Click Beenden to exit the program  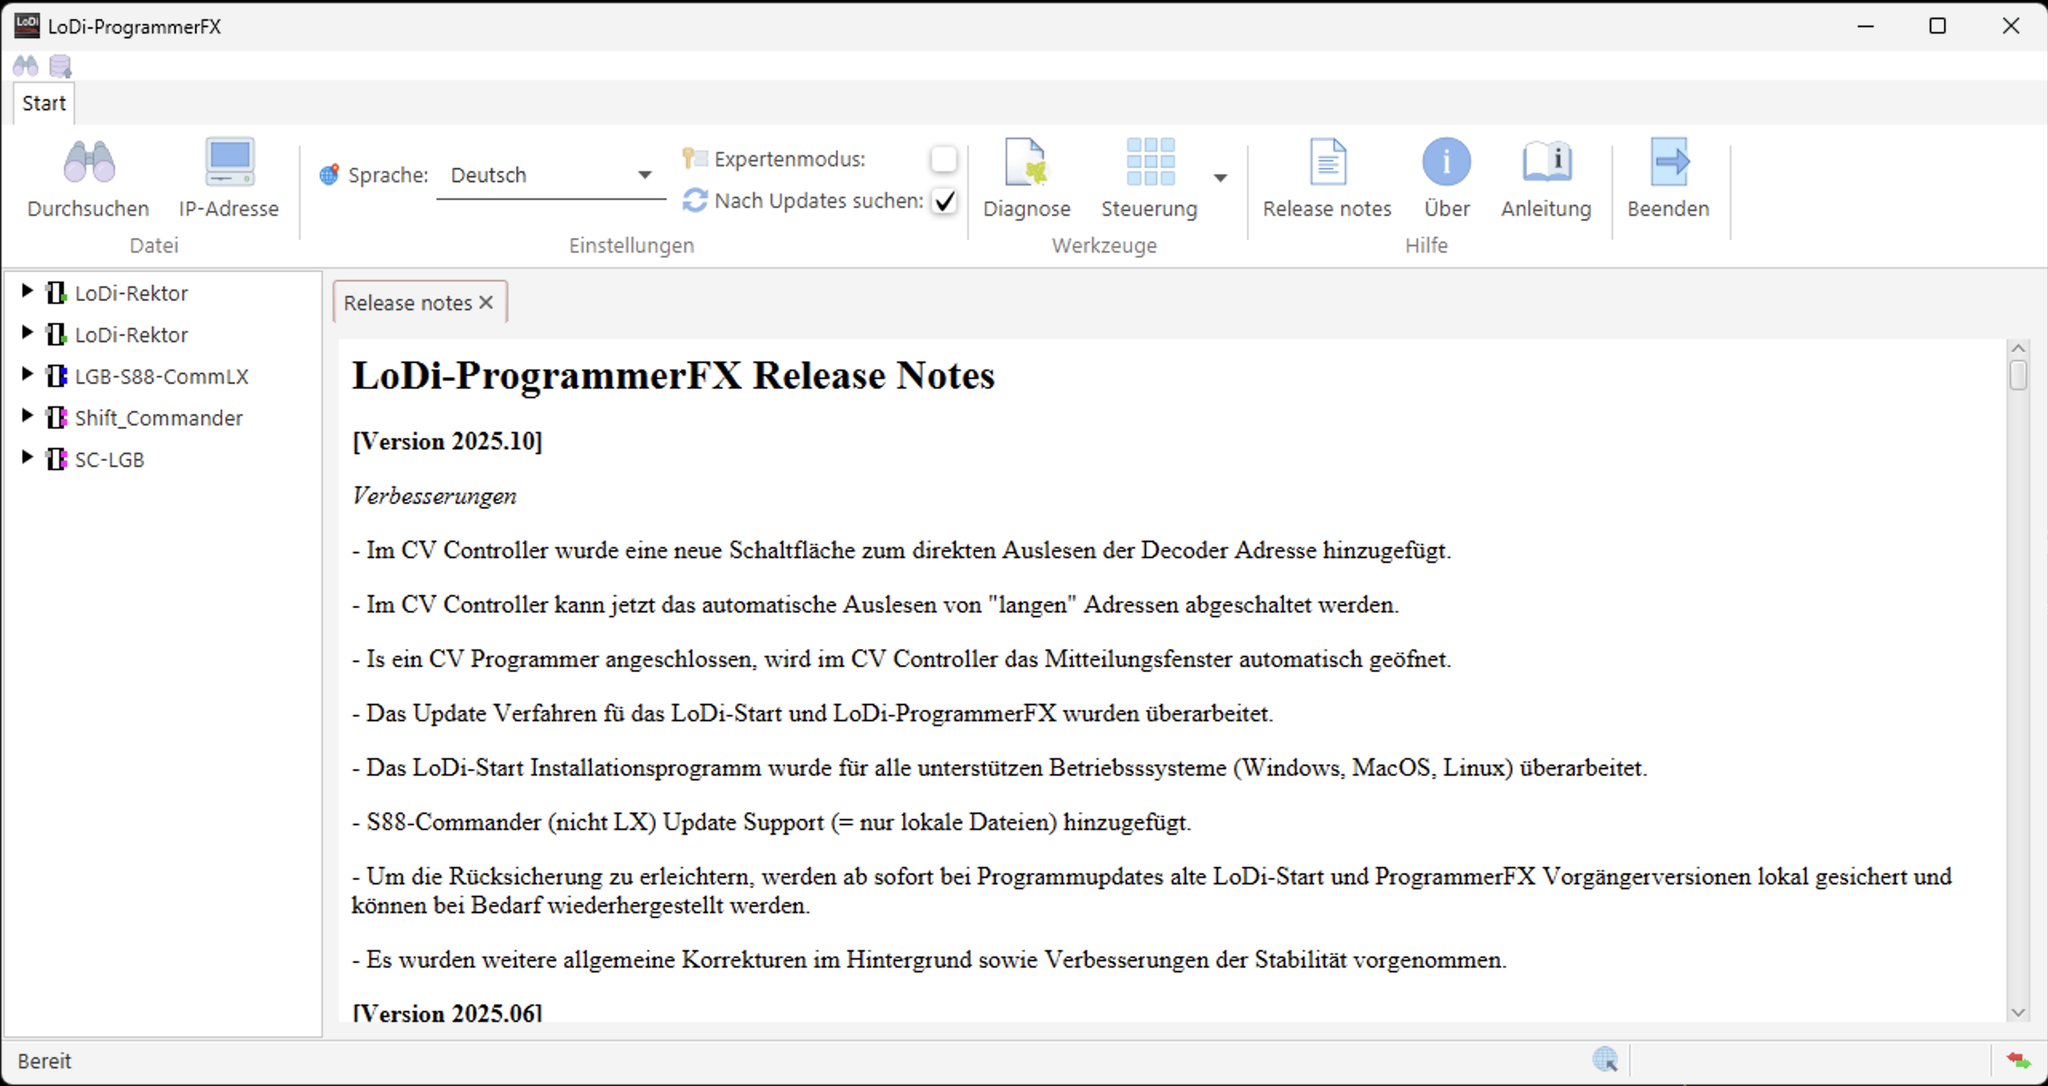1668,178
